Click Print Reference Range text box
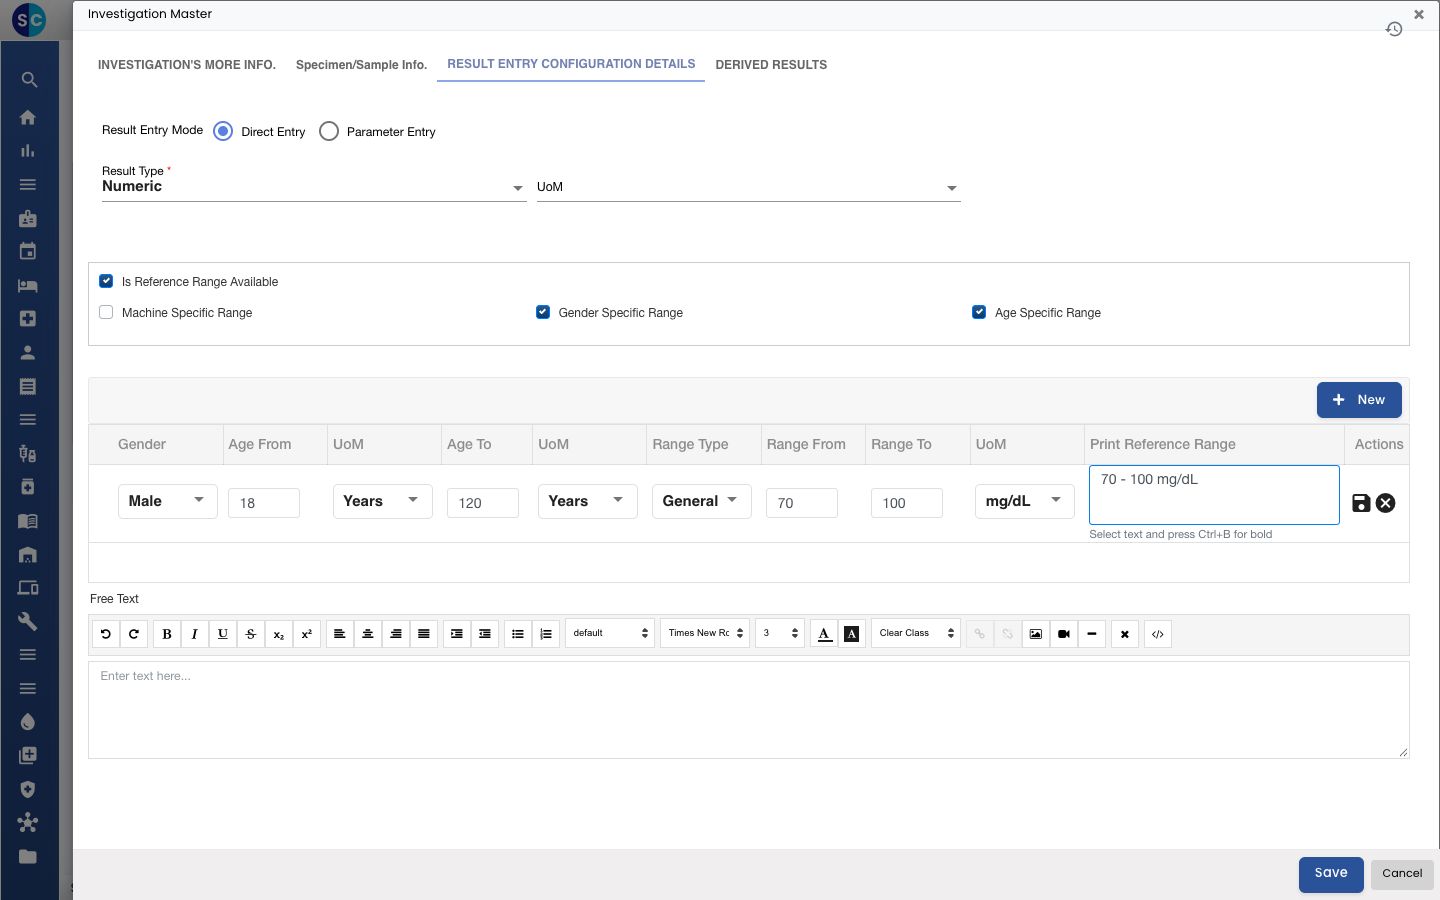1440x900 pixels. [1214, 495]
